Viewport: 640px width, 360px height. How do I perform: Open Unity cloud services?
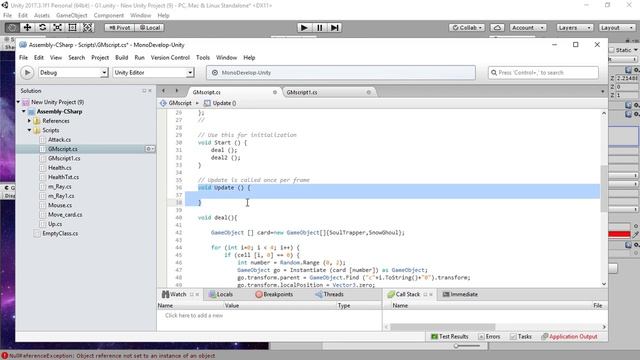tap(497, 27)
